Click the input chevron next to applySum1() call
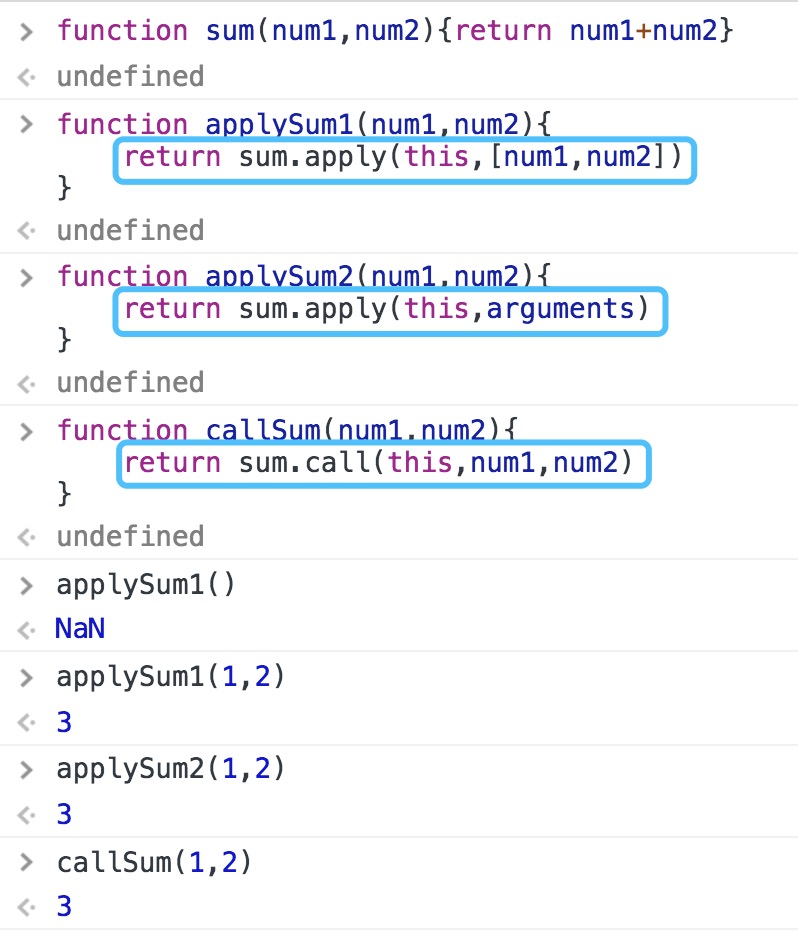 tap(27, 585)
